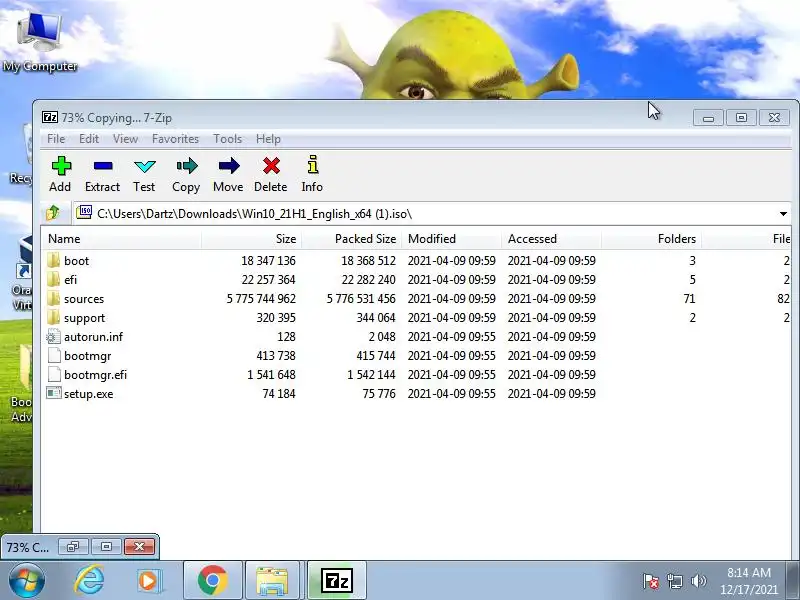Viewport: 800px width, 600px height.
Task: Click boot packed size 18 368 512
Action: click(368, 261)
